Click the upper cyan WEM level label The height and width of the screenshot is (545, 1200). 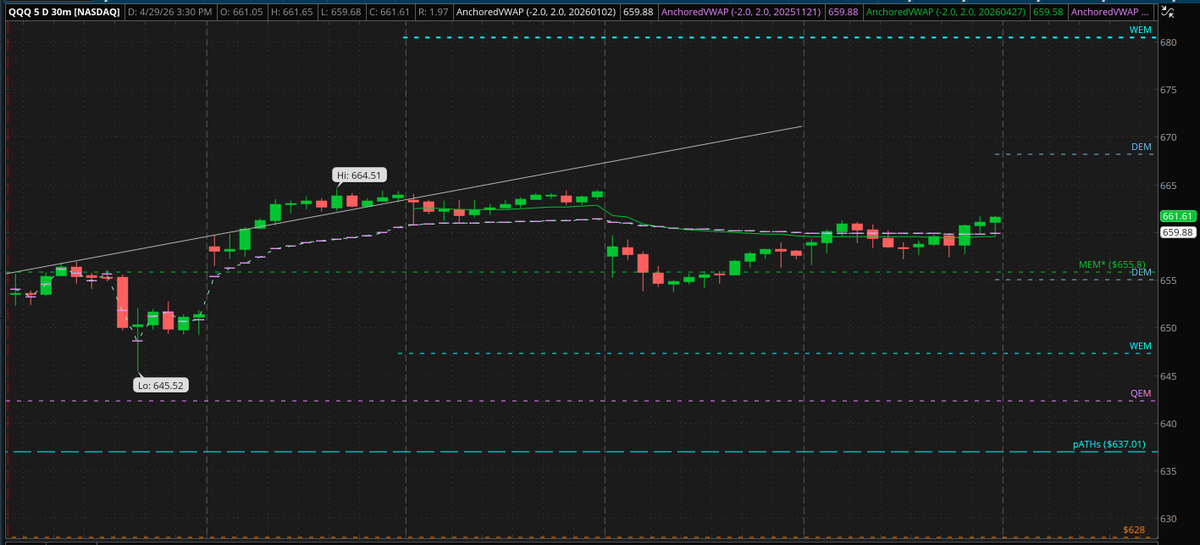click(x=1140, y=31)
